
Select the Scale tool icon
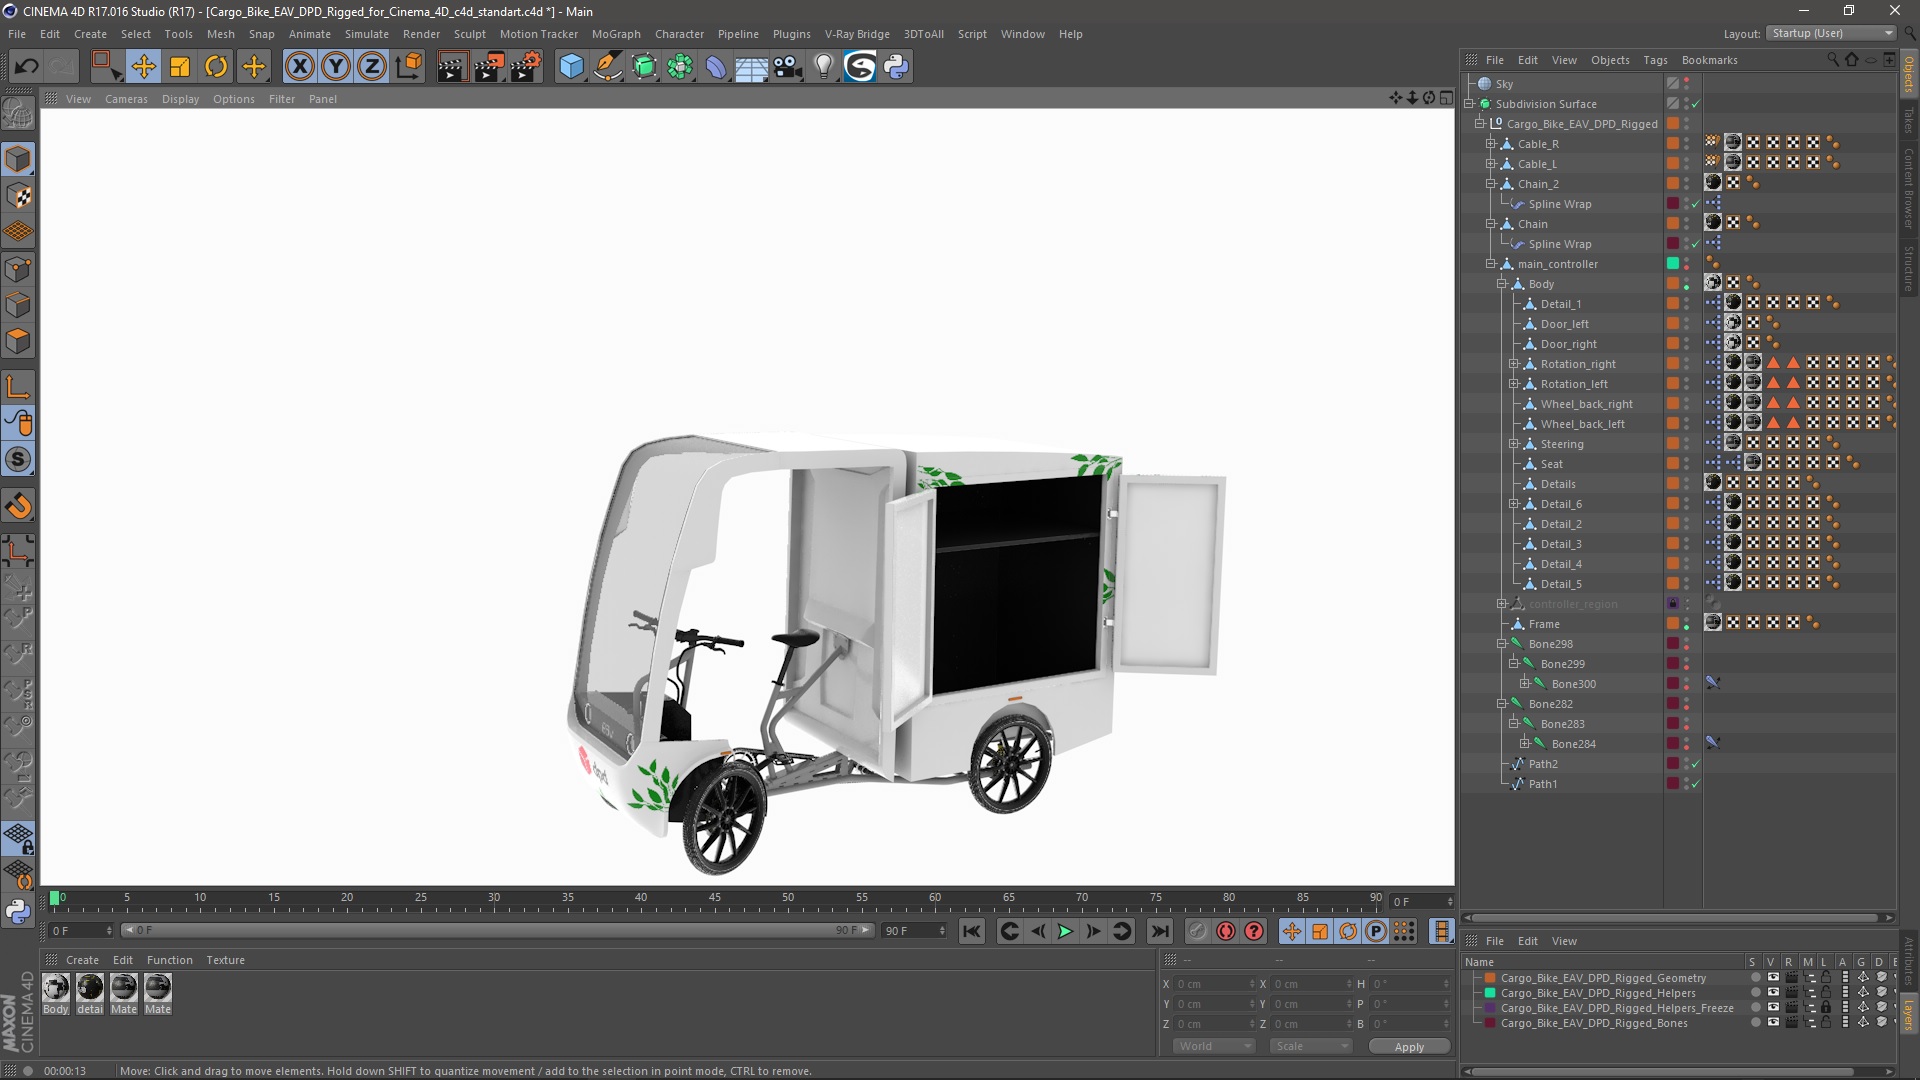(x=180, y=67)
